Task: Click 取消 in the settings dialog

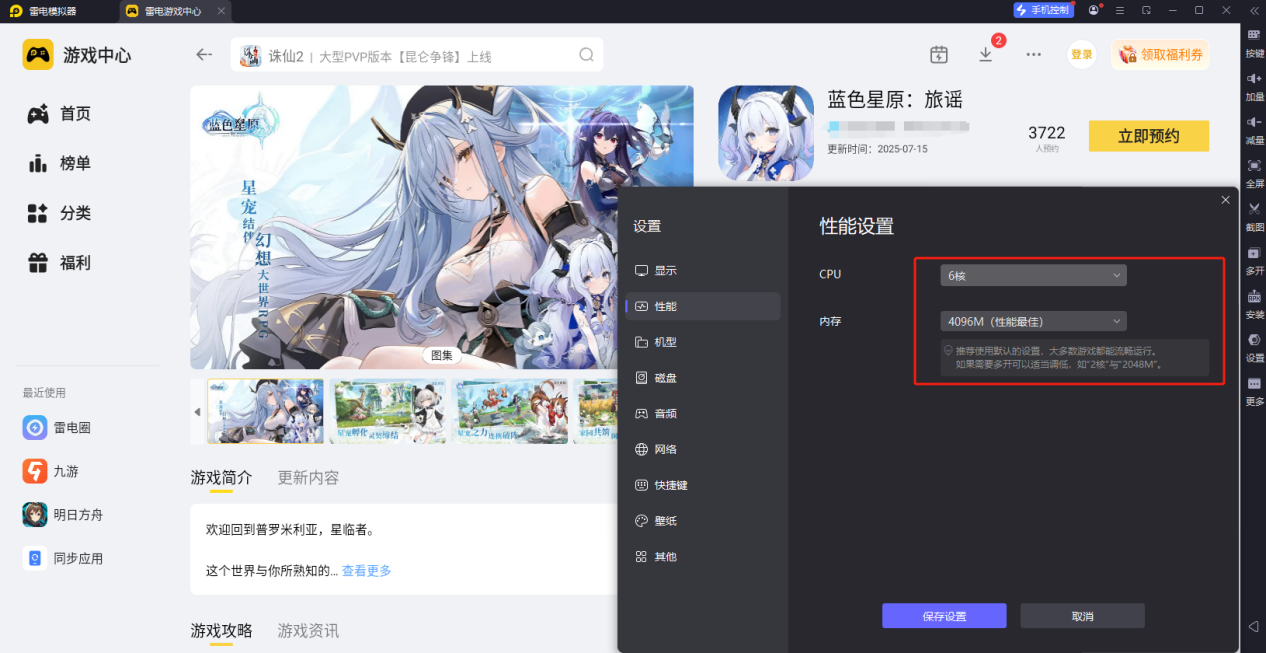Action: click(x=1082, y=616)
